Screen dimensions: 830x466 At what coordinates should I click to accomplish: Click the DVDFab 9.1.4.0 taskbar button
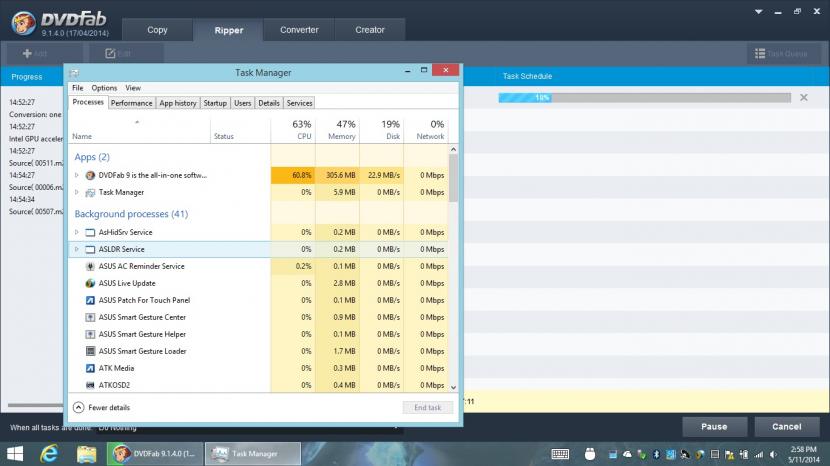(155, 454)
